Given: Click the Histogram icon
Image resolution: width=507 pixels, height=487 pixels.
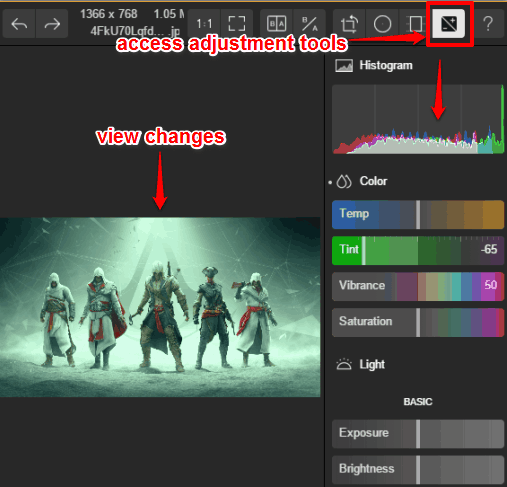Looking at the screenshot, I should (x=344, y=66).
